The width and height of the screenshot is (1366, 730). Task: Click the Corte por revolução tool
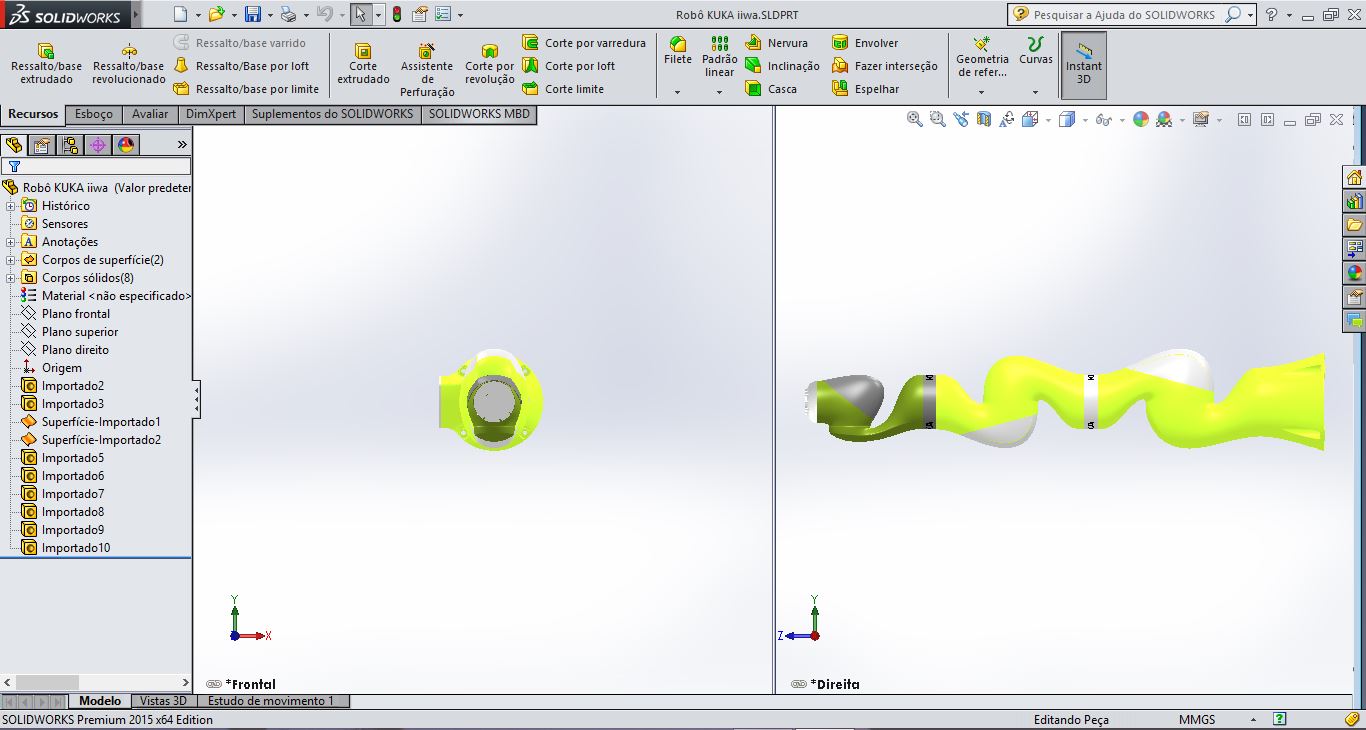click(x=490, y=63)
